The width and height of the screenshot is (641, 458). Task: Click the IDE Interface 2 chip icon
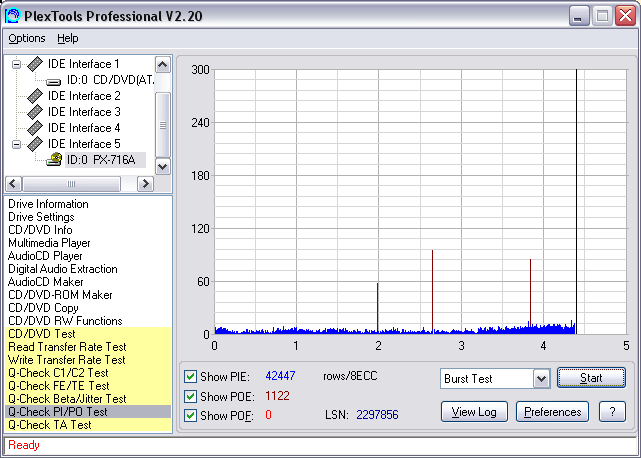point(35,96)
